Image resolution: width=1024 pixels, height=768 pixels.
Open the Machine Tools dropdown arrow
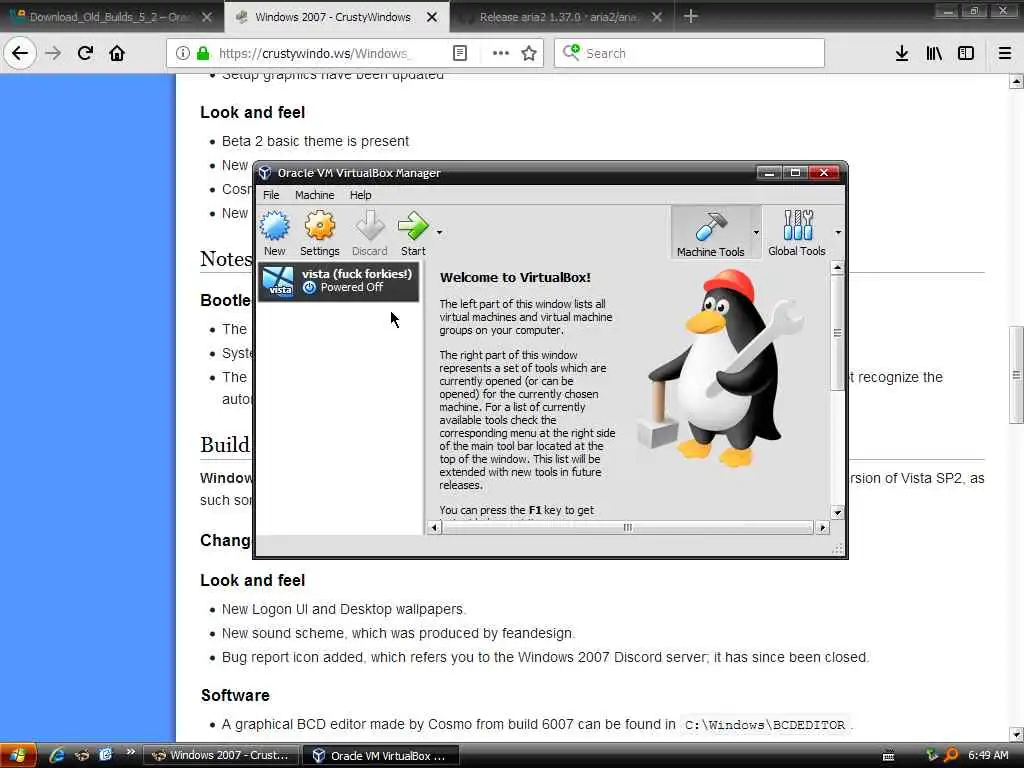pos(756,232)
